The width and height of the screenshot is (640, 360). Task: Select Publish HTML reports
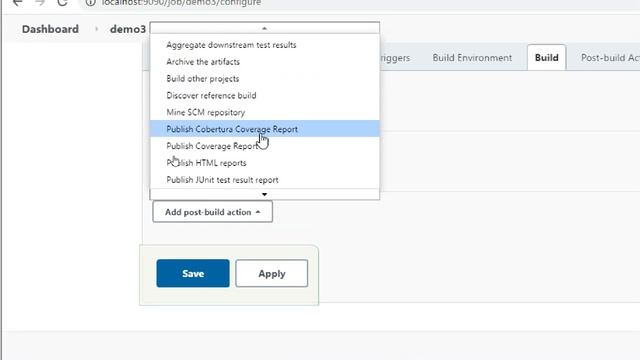tap(264, 162)
